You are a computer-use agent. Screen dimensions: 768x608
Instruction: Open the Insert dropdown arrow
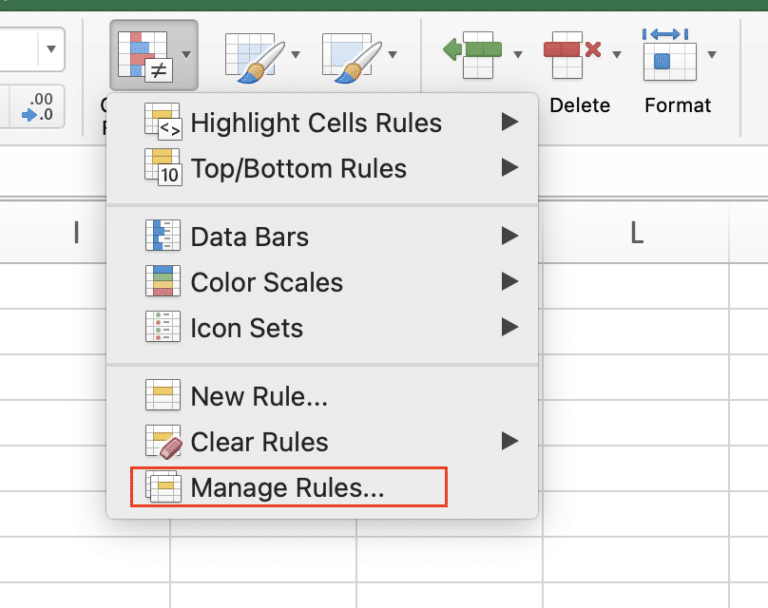tap(518, 54)
